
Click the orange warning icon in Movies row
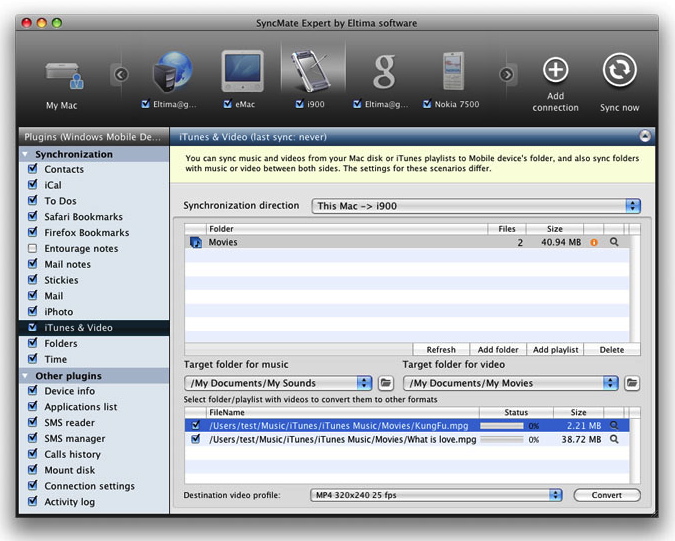click(x=594, y=242)
